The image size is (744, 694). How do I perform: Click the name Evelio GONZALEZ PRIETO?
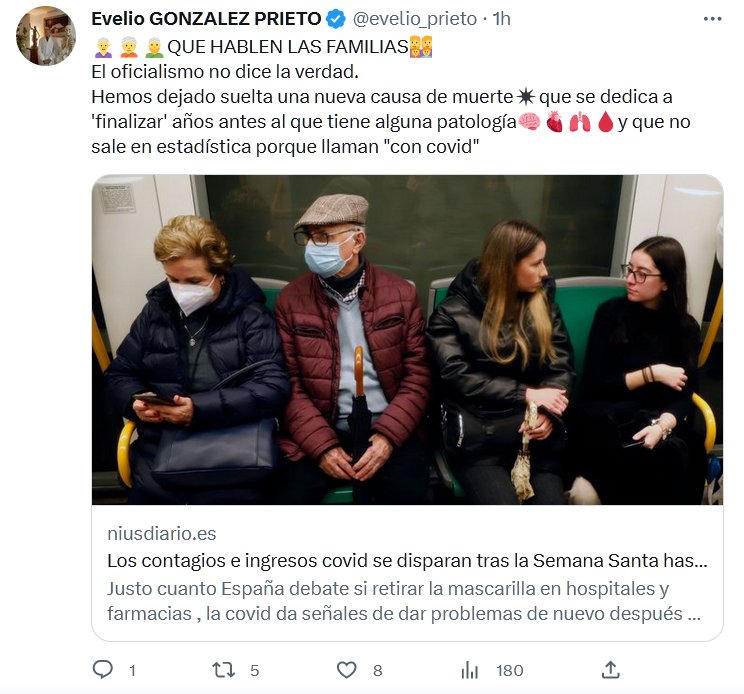pos(206,19)
